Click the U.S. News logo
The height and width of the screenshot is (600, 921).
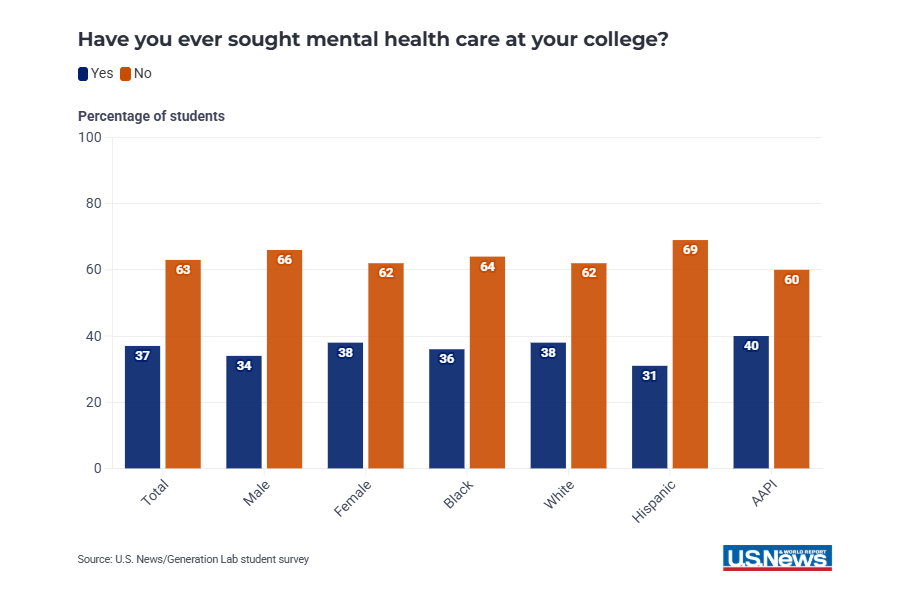pos(777,558)
